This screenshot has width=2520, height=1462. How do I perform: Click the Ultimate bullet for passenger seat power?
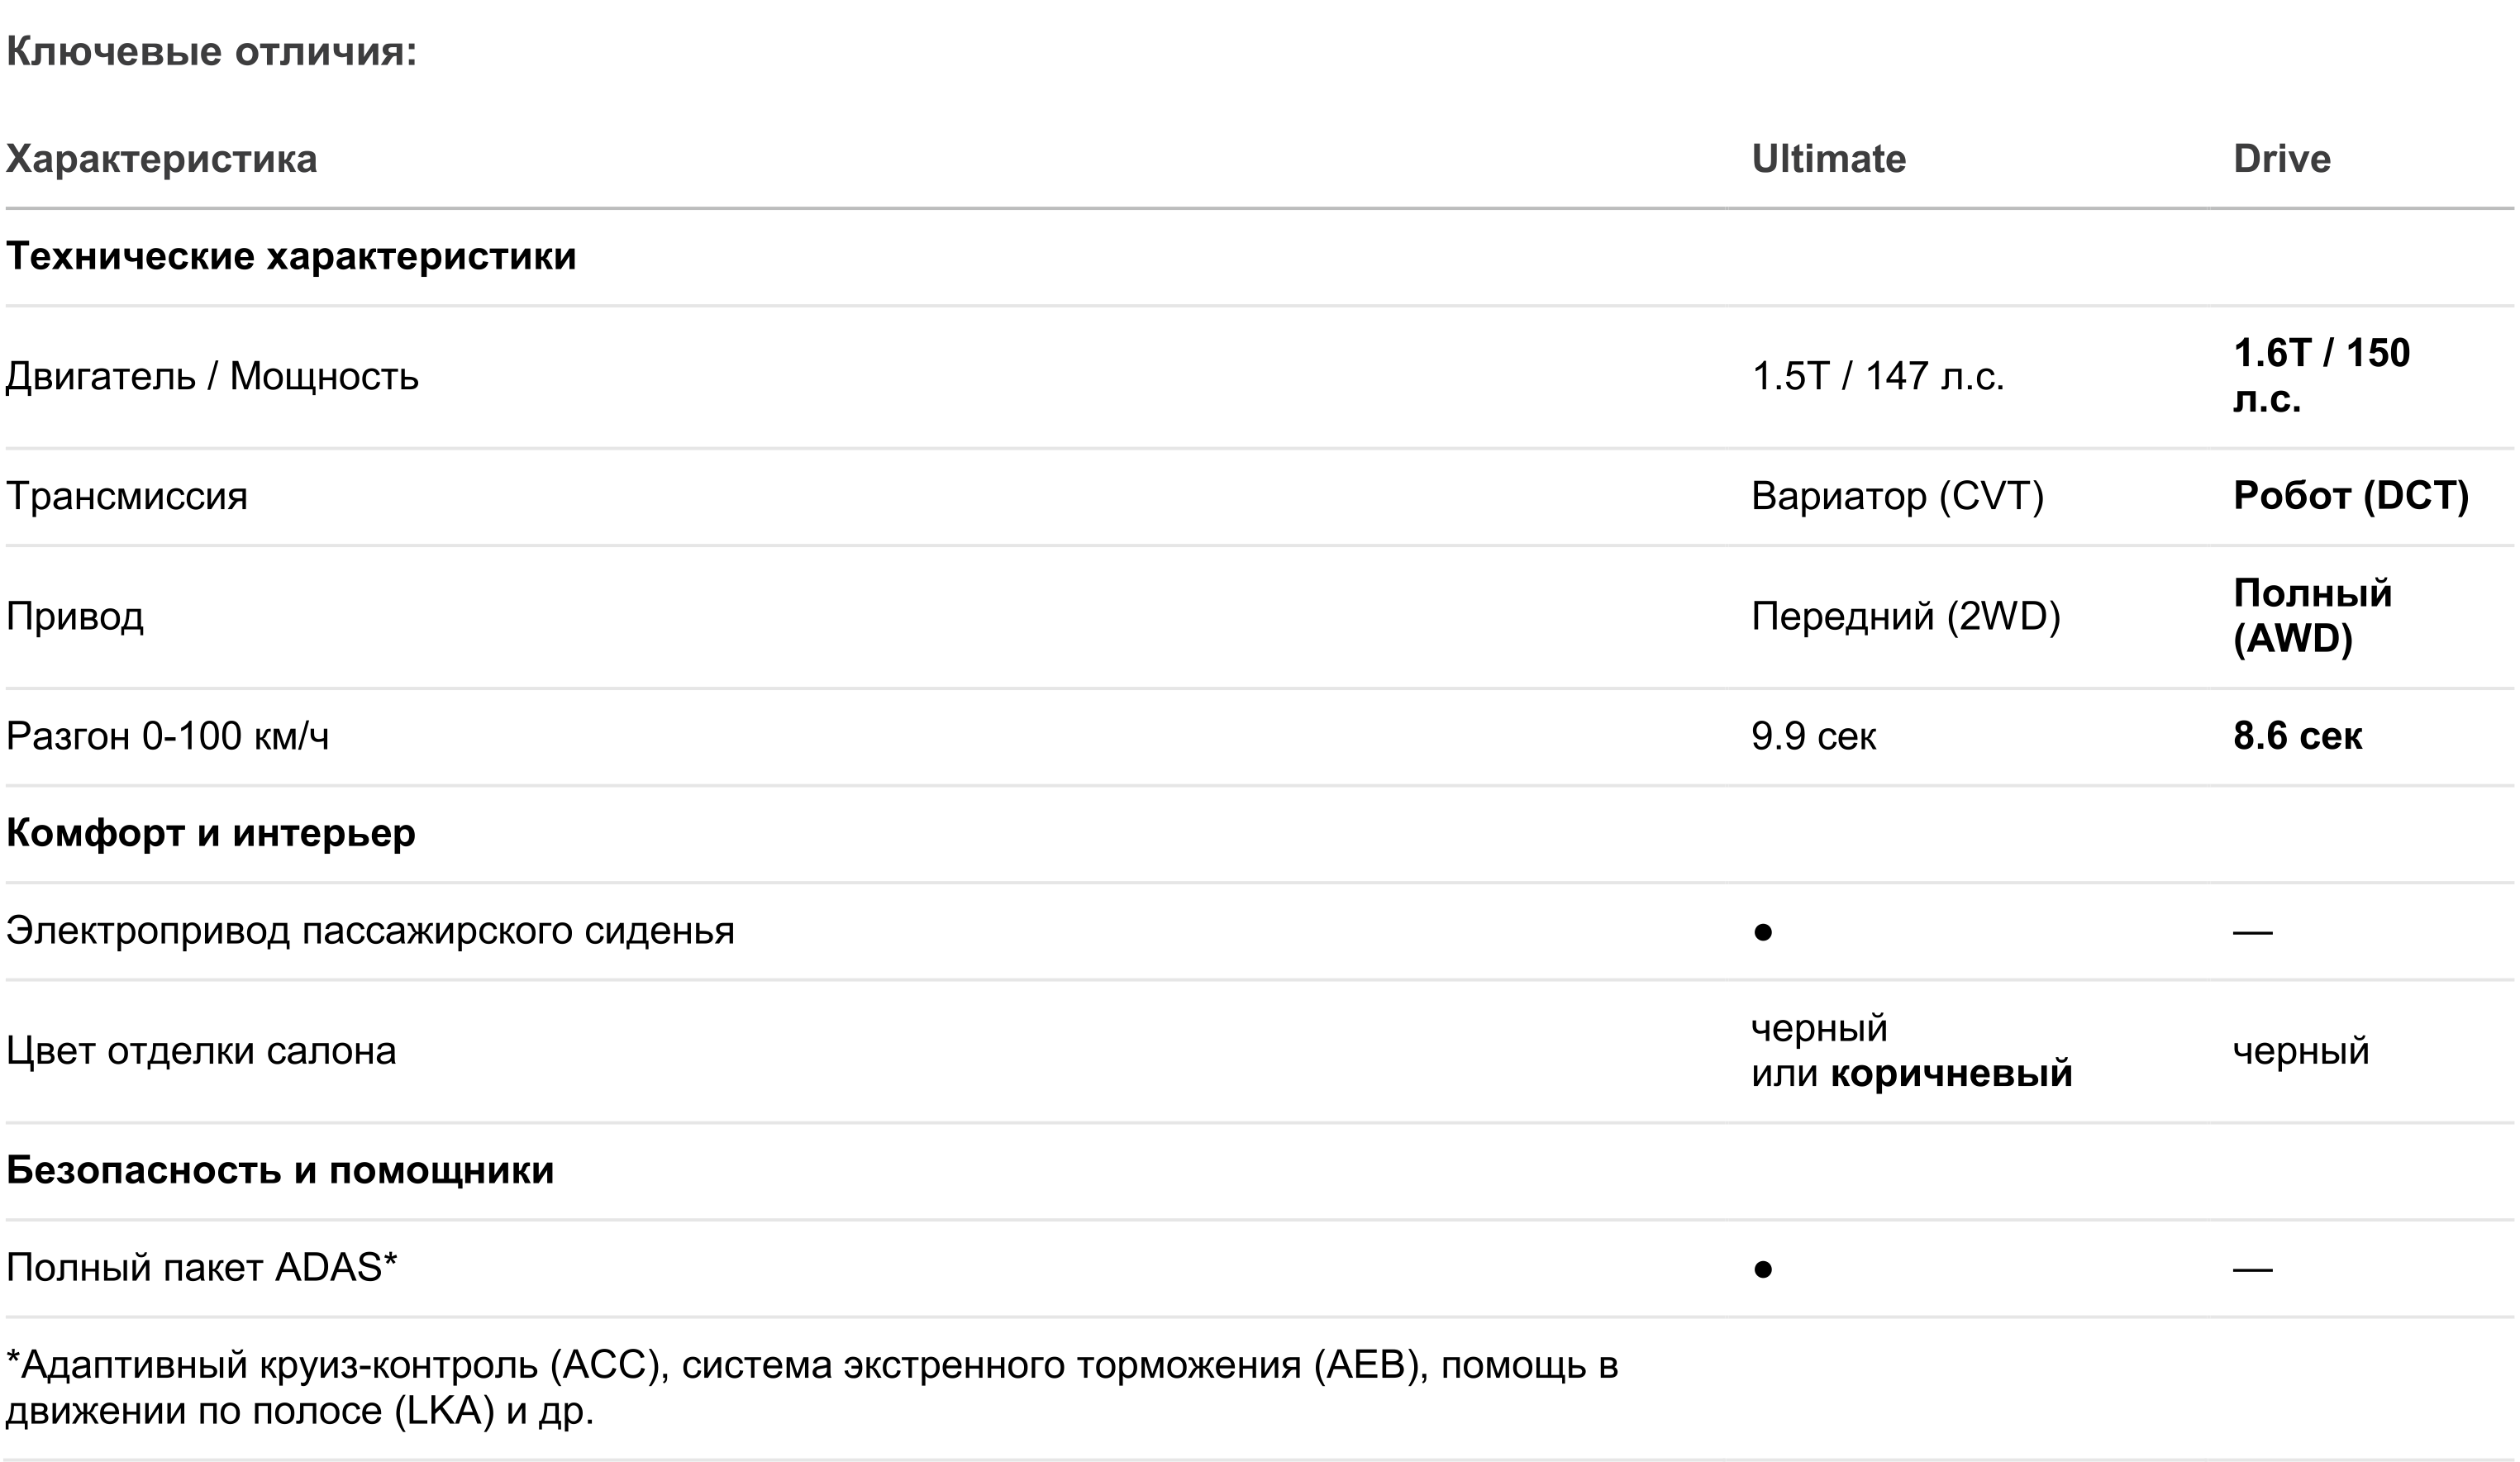tap(1763, 932)
